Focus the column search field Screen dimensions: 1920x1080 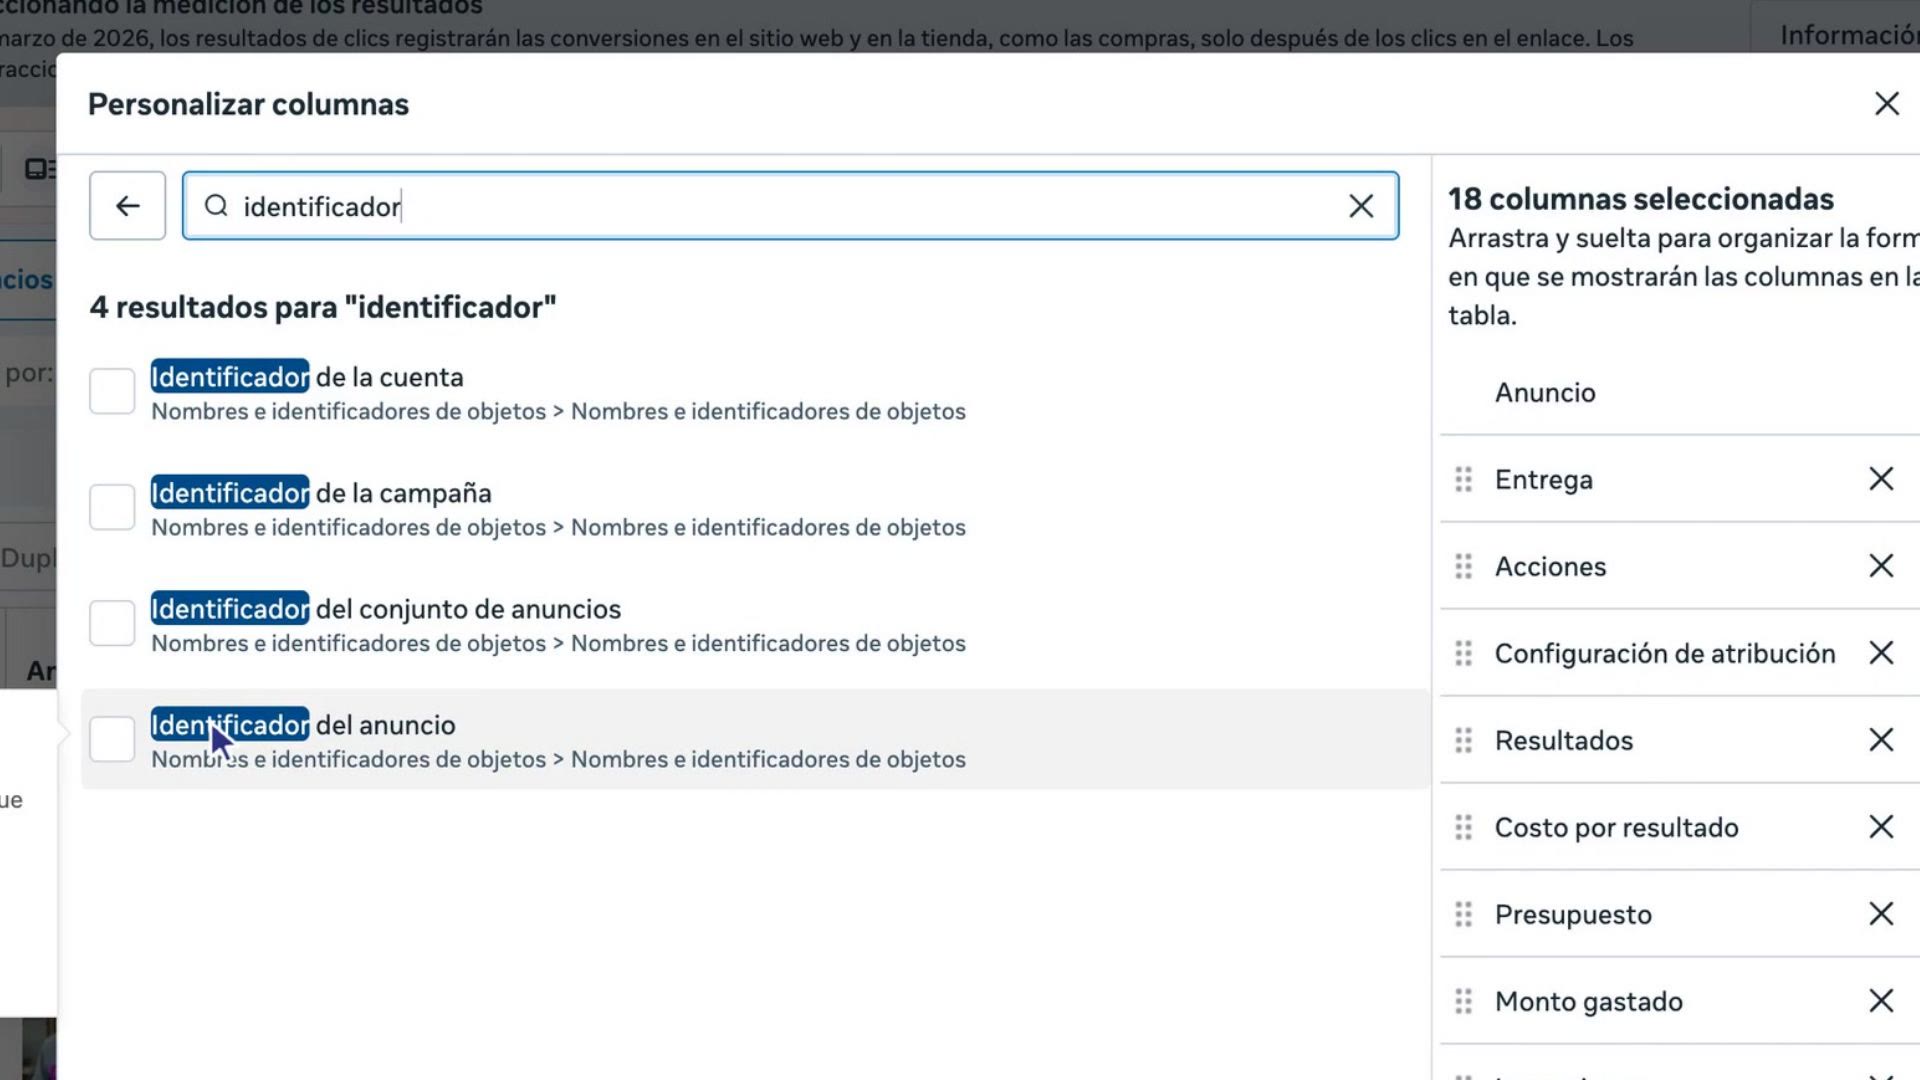pos(790,206)
